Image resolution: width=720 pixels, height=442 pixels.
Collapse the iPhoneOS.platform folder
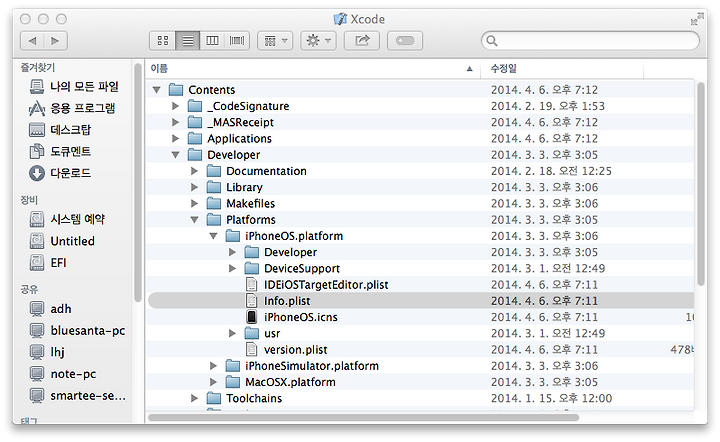pyautogui.click(x=213, y=236)
